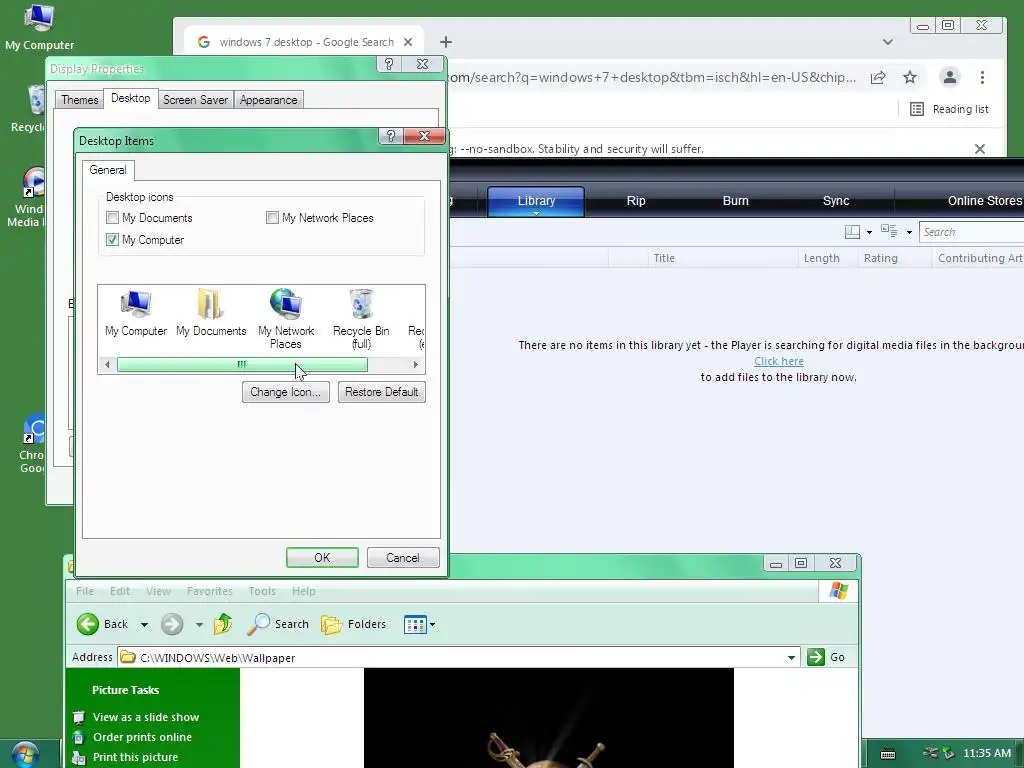Open Media Player layout options dropdown arrow
This screenshot has height=768, width=1024.
coord(869,232)
